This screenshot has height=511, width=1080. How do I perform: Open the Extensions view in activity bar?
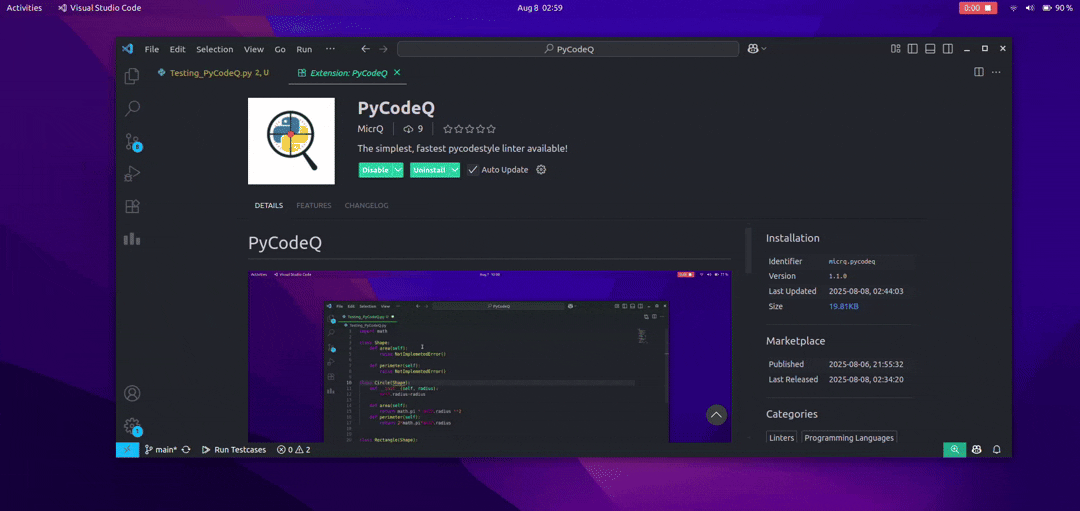tap(132, 207)
